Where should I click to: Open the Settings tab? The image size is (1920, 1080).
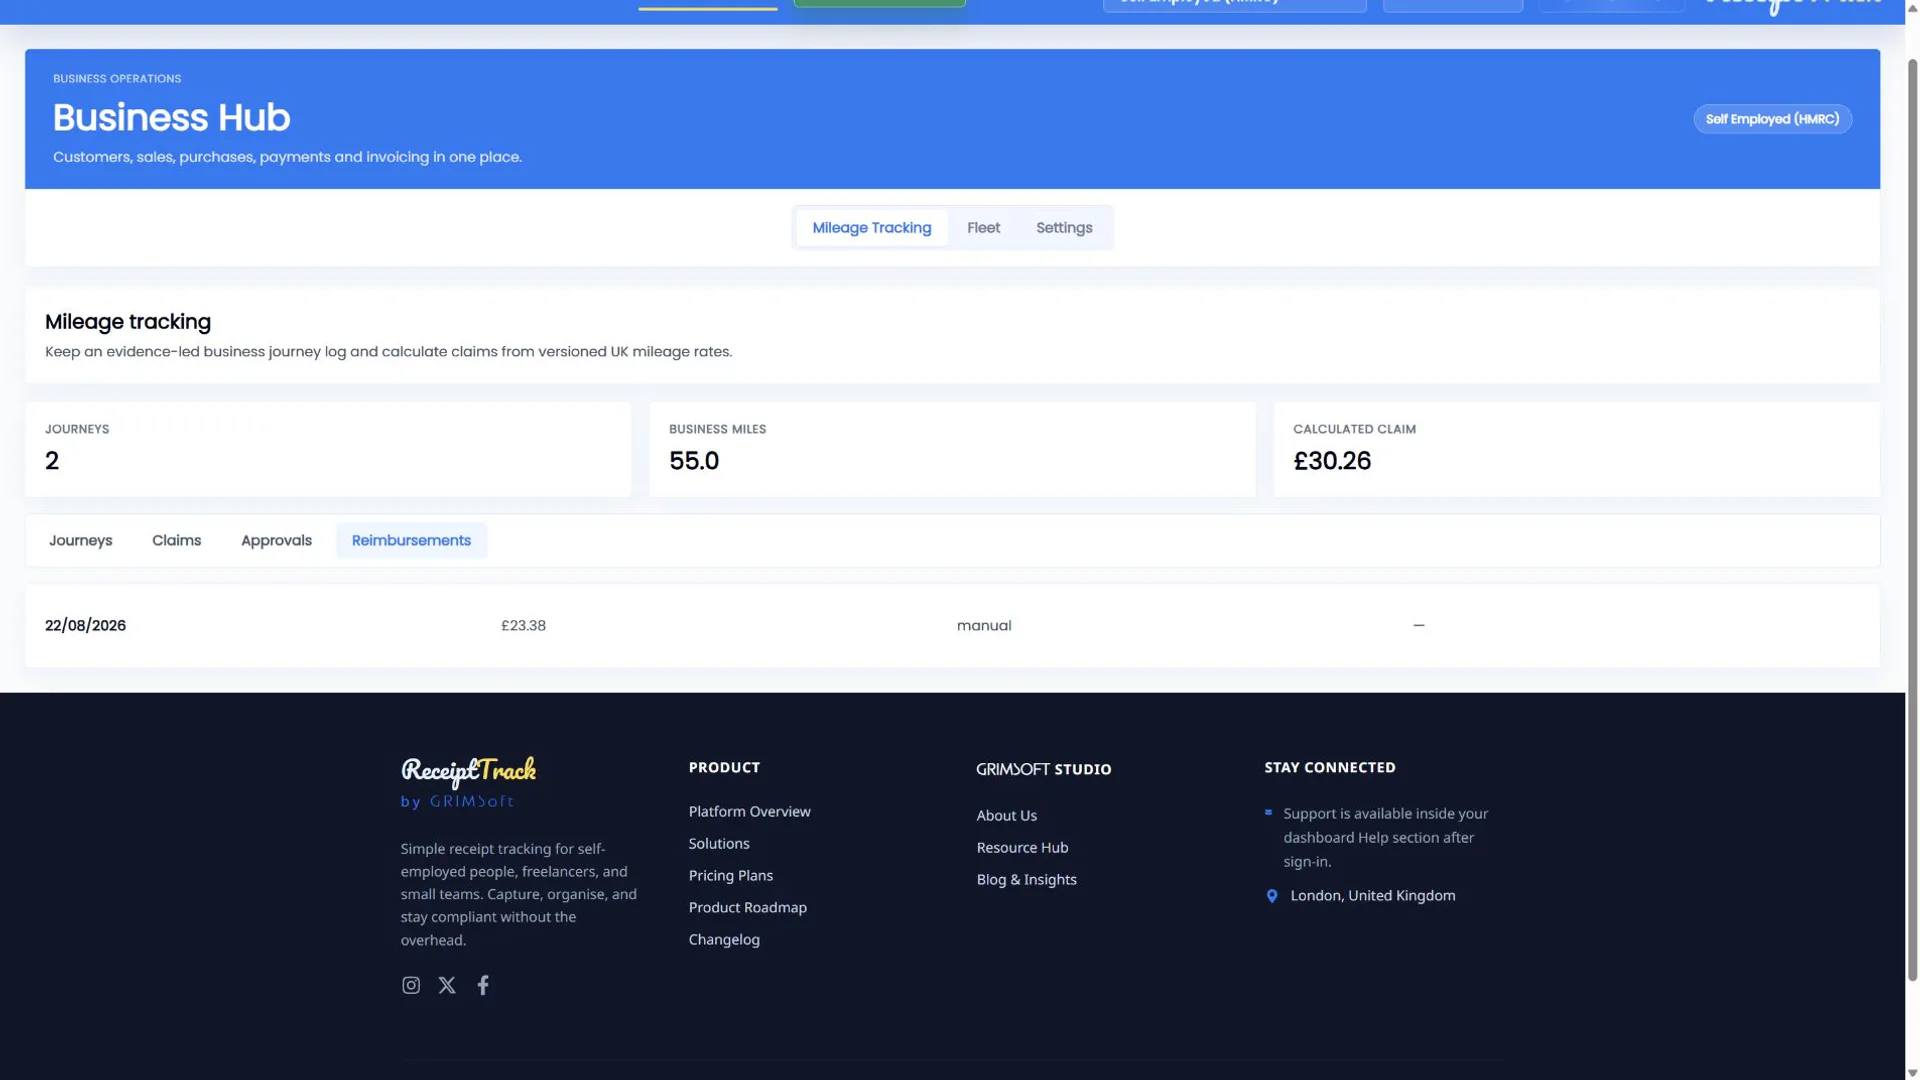(x=1064, y=228)
